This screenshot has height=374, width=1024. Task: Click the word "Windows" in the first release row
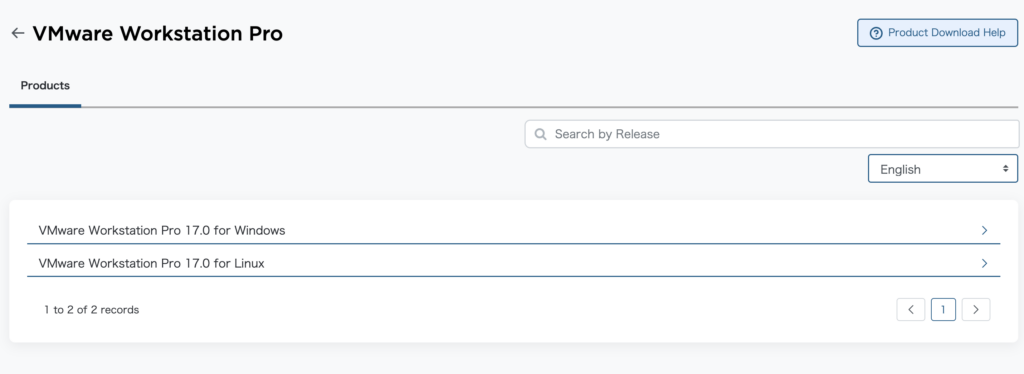[260, 230]
